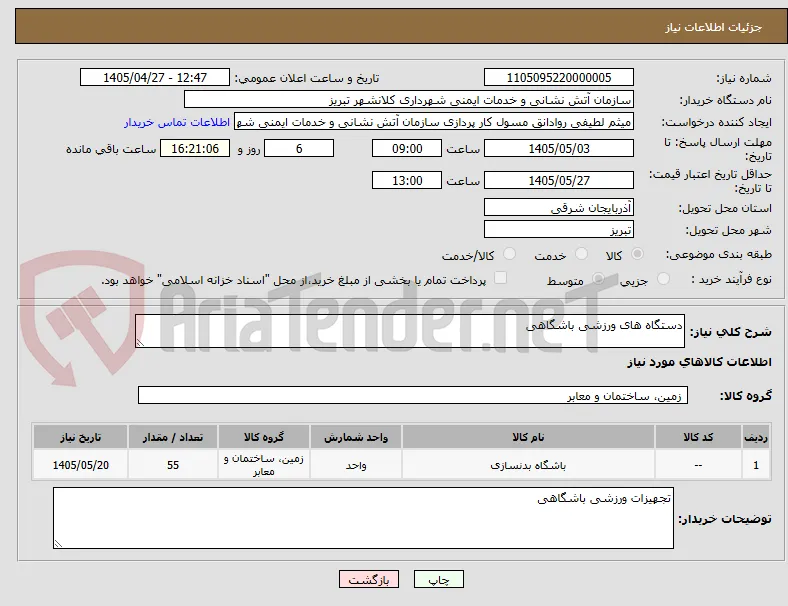788x606 pixels.
Task: Click the deadline time field 09:00
Action: [x=407, y=148]
